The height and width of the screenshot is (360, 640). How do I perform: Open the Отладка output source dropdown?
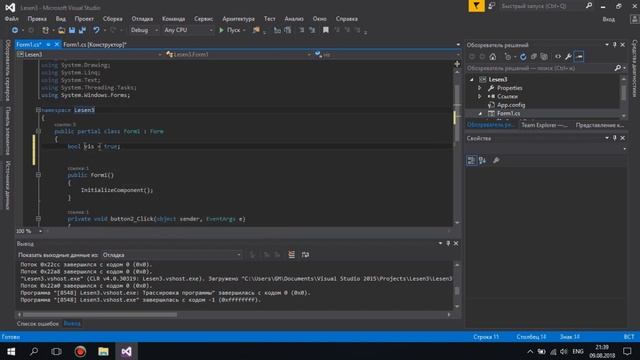[x=171, y=255]
